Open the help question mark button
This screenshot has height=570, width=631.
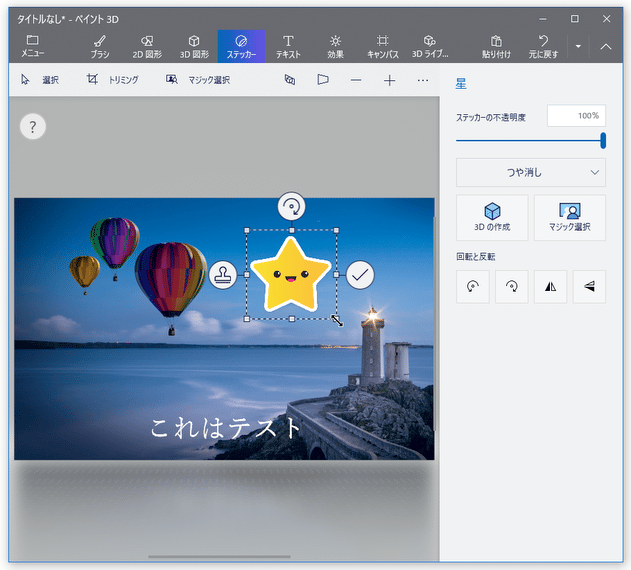[x=33, y=126]
